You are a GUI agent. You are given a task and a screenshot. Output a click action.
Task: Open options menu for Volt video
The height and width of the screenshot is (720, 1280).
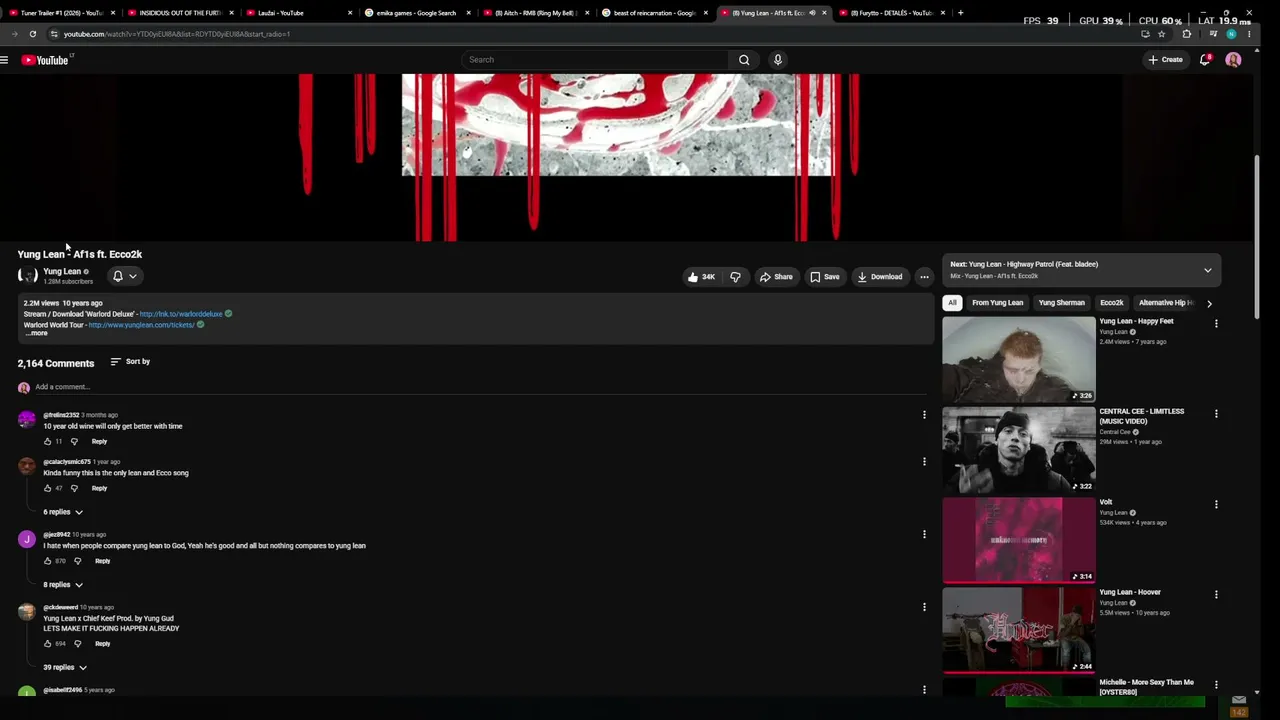(x=1216, y=504)
